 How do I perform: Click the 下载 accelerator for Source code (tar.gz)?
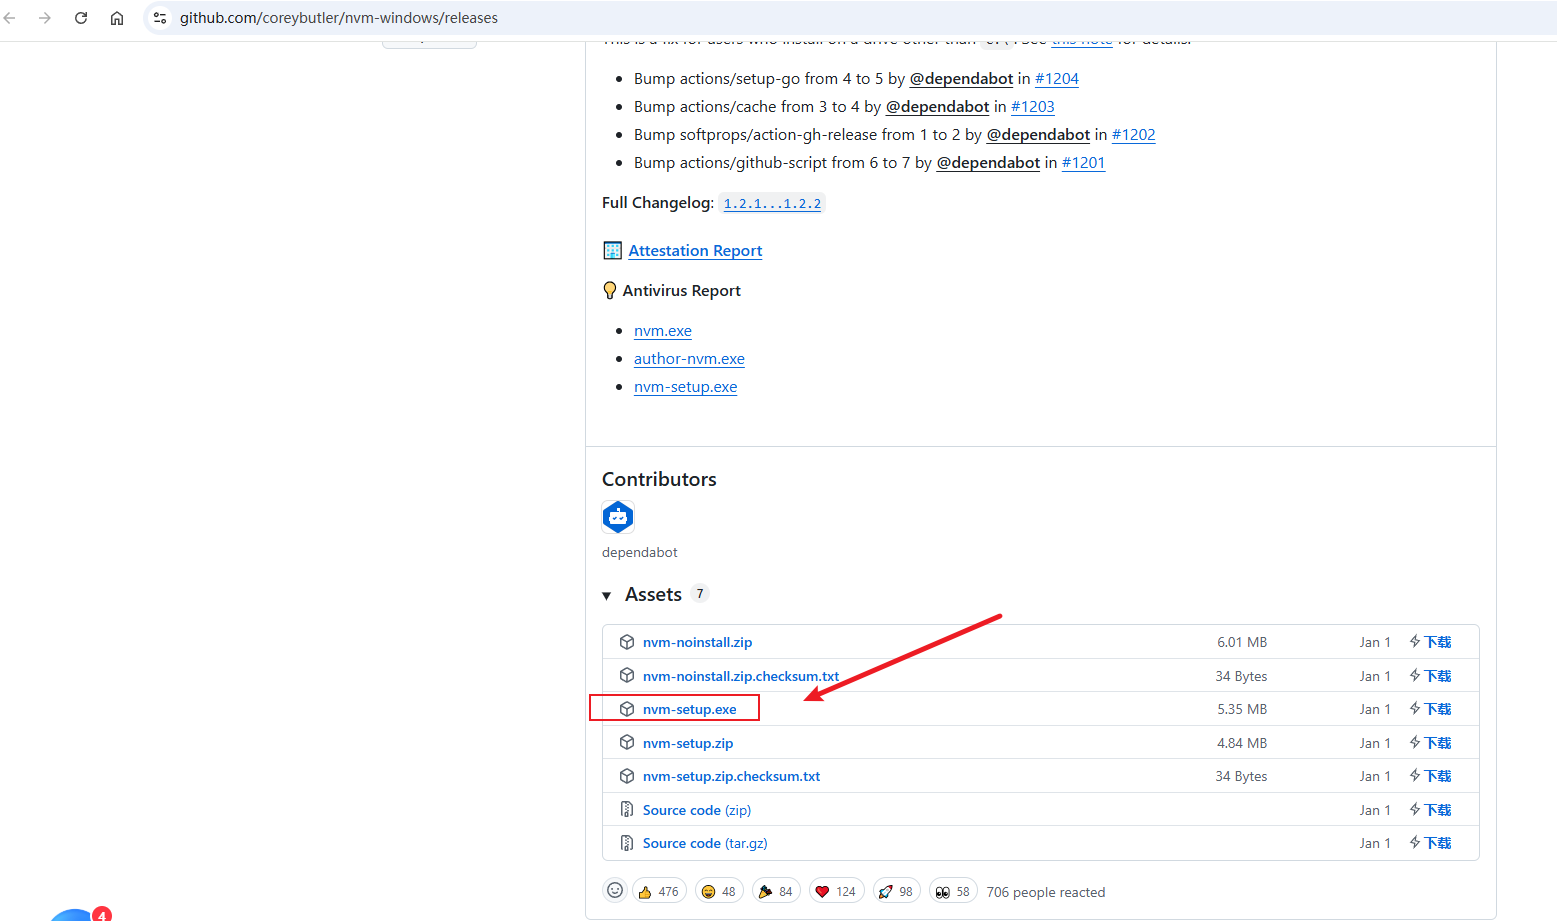click(x=1430, y=843)
